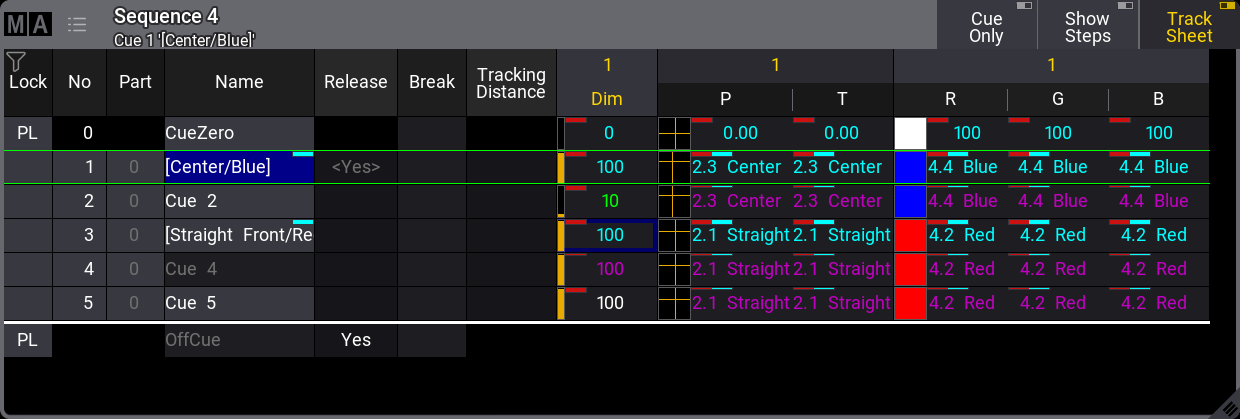Click the Release cell showing Yes for OffCue

[x=356, y=340]
